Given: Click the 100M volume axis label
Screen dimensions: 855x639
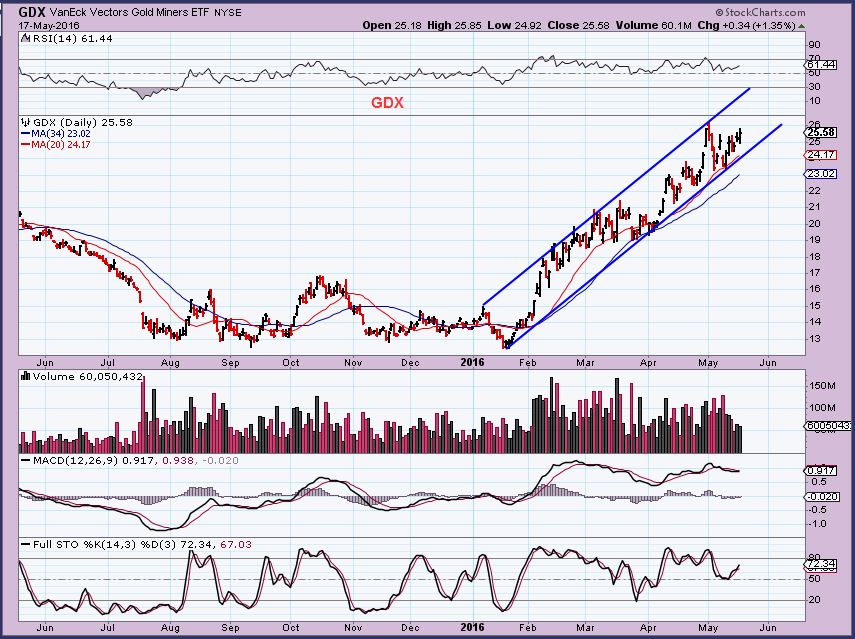Looking at the screenshot, I should (823, 408).
